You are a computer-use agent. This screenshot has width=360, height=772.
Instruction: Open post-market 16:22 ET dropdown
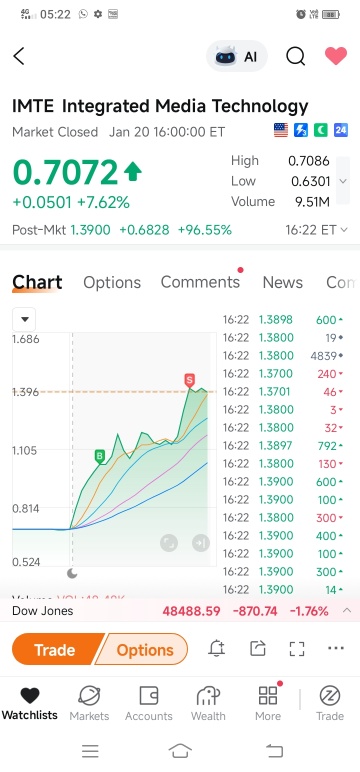pyautogui.click(x=316, y=230)
